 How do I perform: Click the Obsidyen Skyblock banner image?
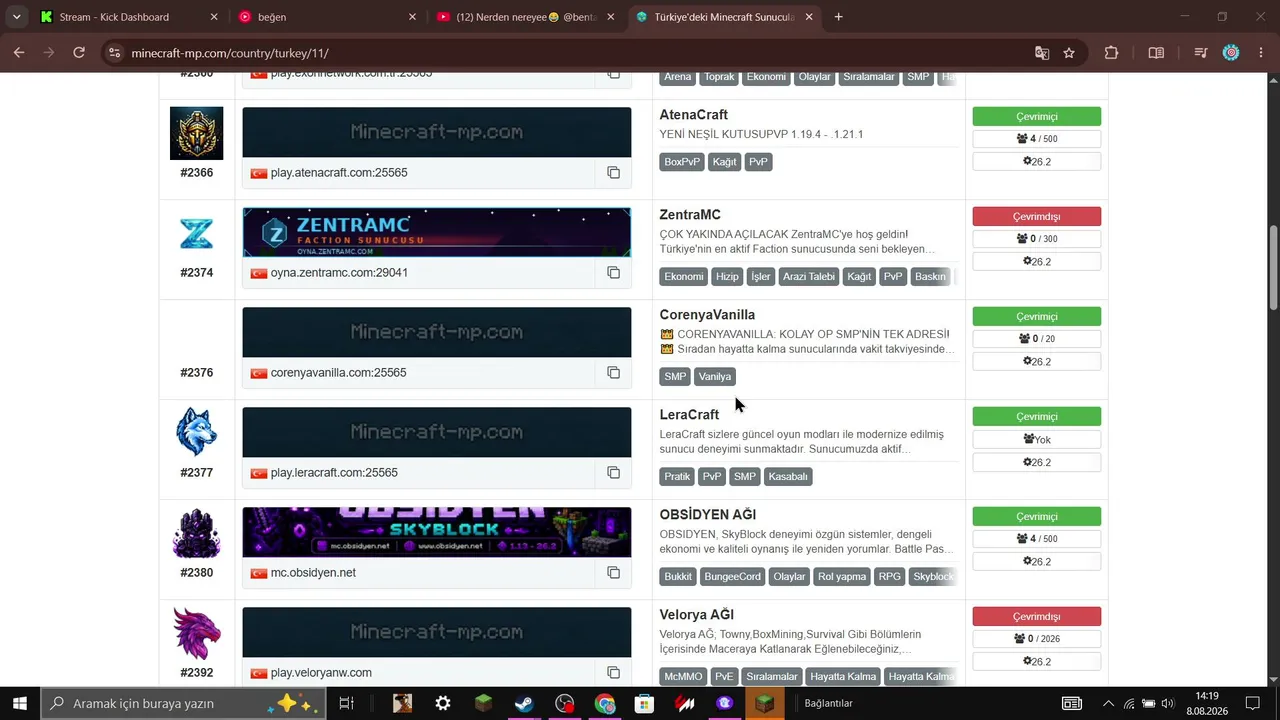[437, 532]
